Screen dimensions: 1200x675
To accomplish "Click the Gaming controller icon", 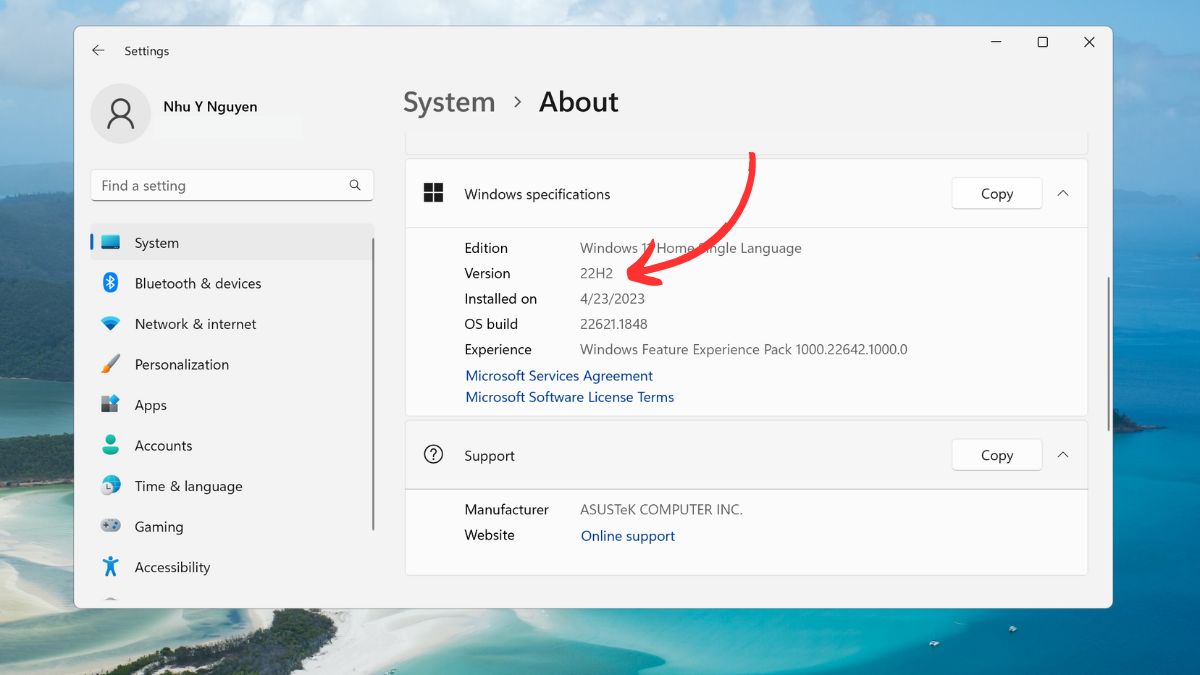I will click(x=110, y=526).
